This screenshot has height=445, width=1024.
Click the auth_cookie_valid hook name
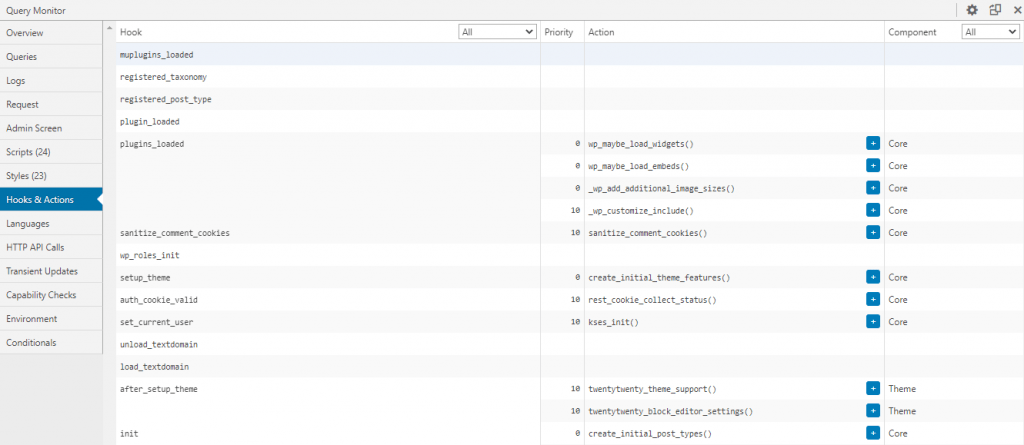pos(159,300)
